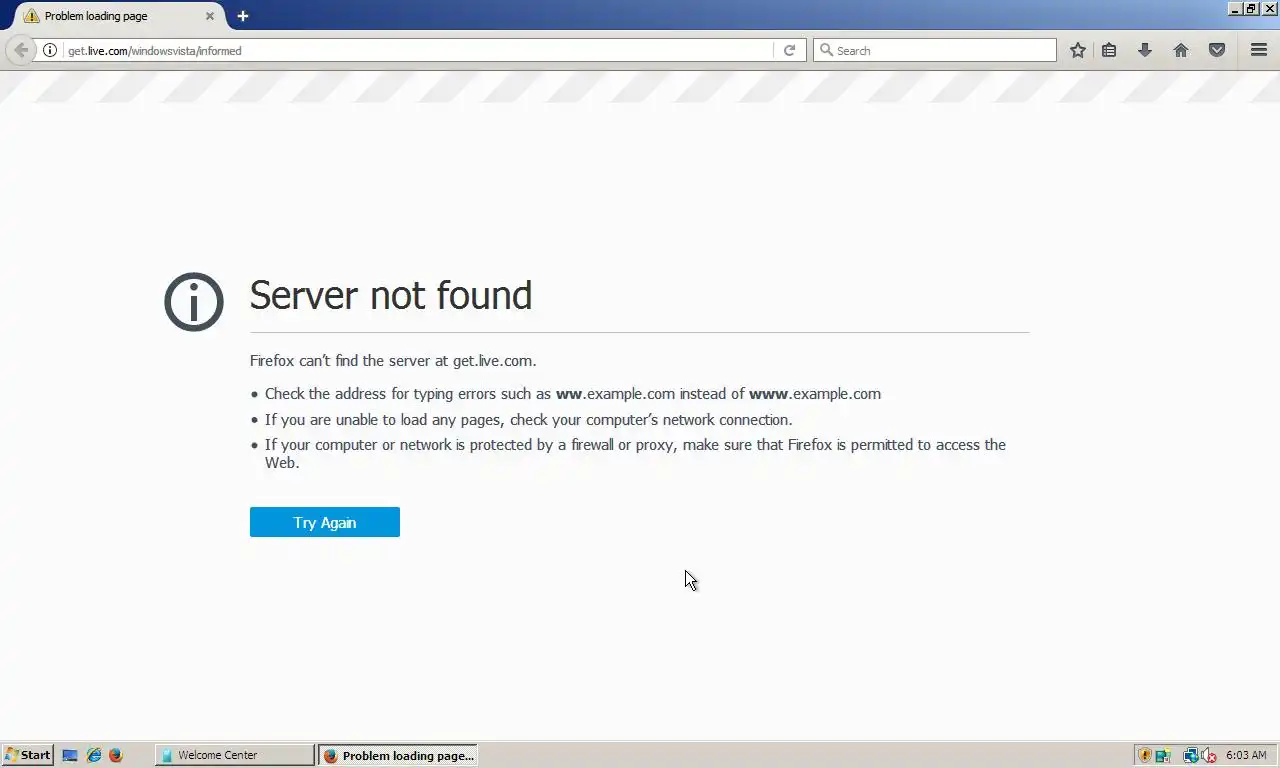Minimize the Firefox window
Image resolution: width=1280 pixels, height=768 pixels.
click(1235, 8)
